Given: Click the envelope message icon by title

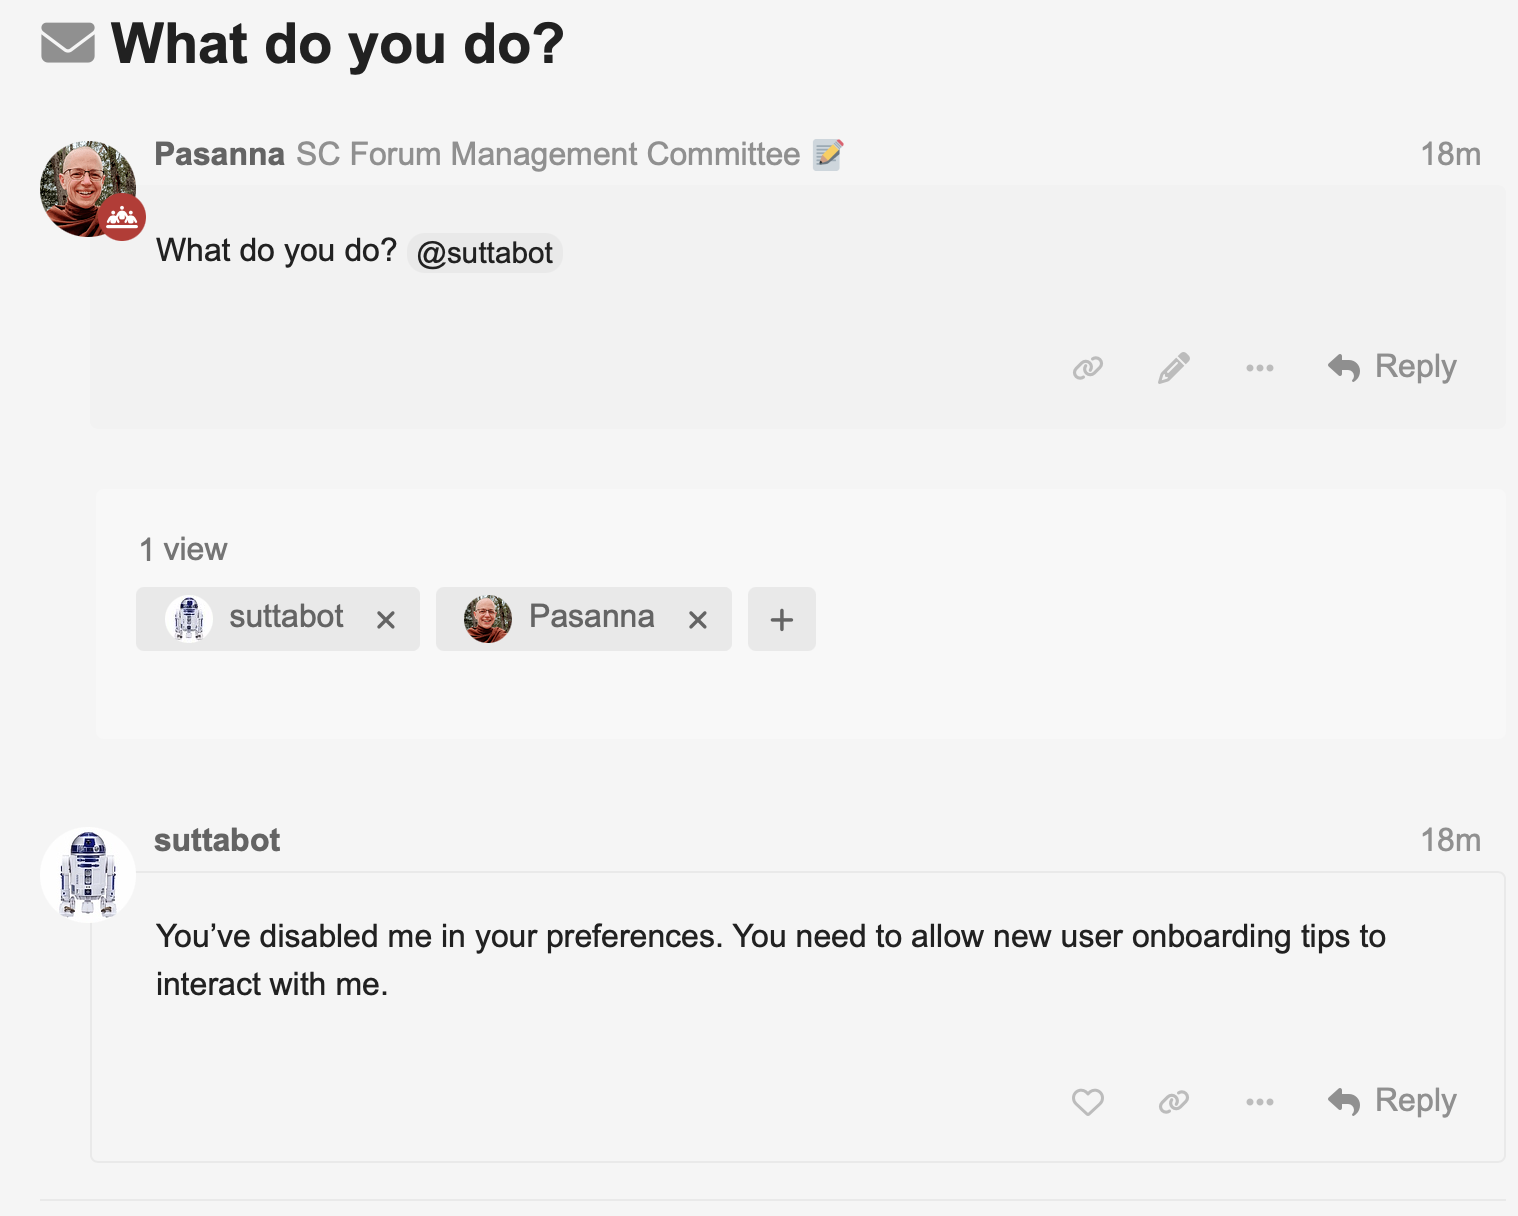Looking at the screenshot, I should (68, 43).
